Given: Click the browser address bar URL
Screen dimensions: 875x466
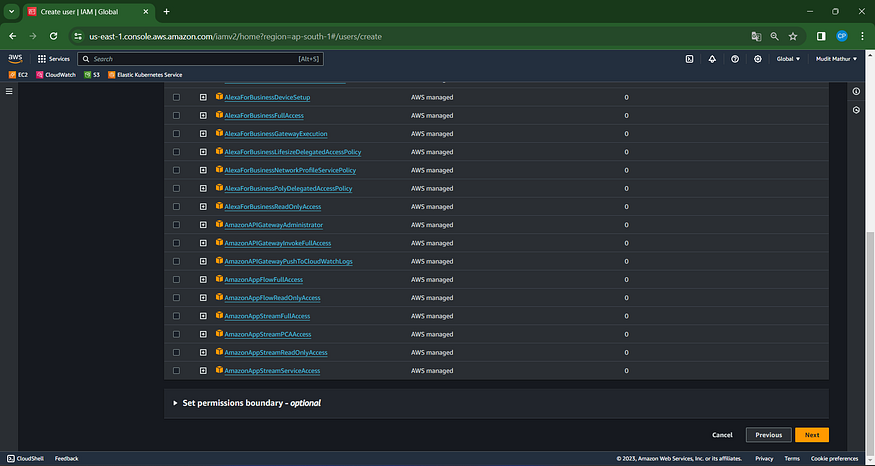Looking at the screenshot, I should pyautogui.click(x=235, y=36).
